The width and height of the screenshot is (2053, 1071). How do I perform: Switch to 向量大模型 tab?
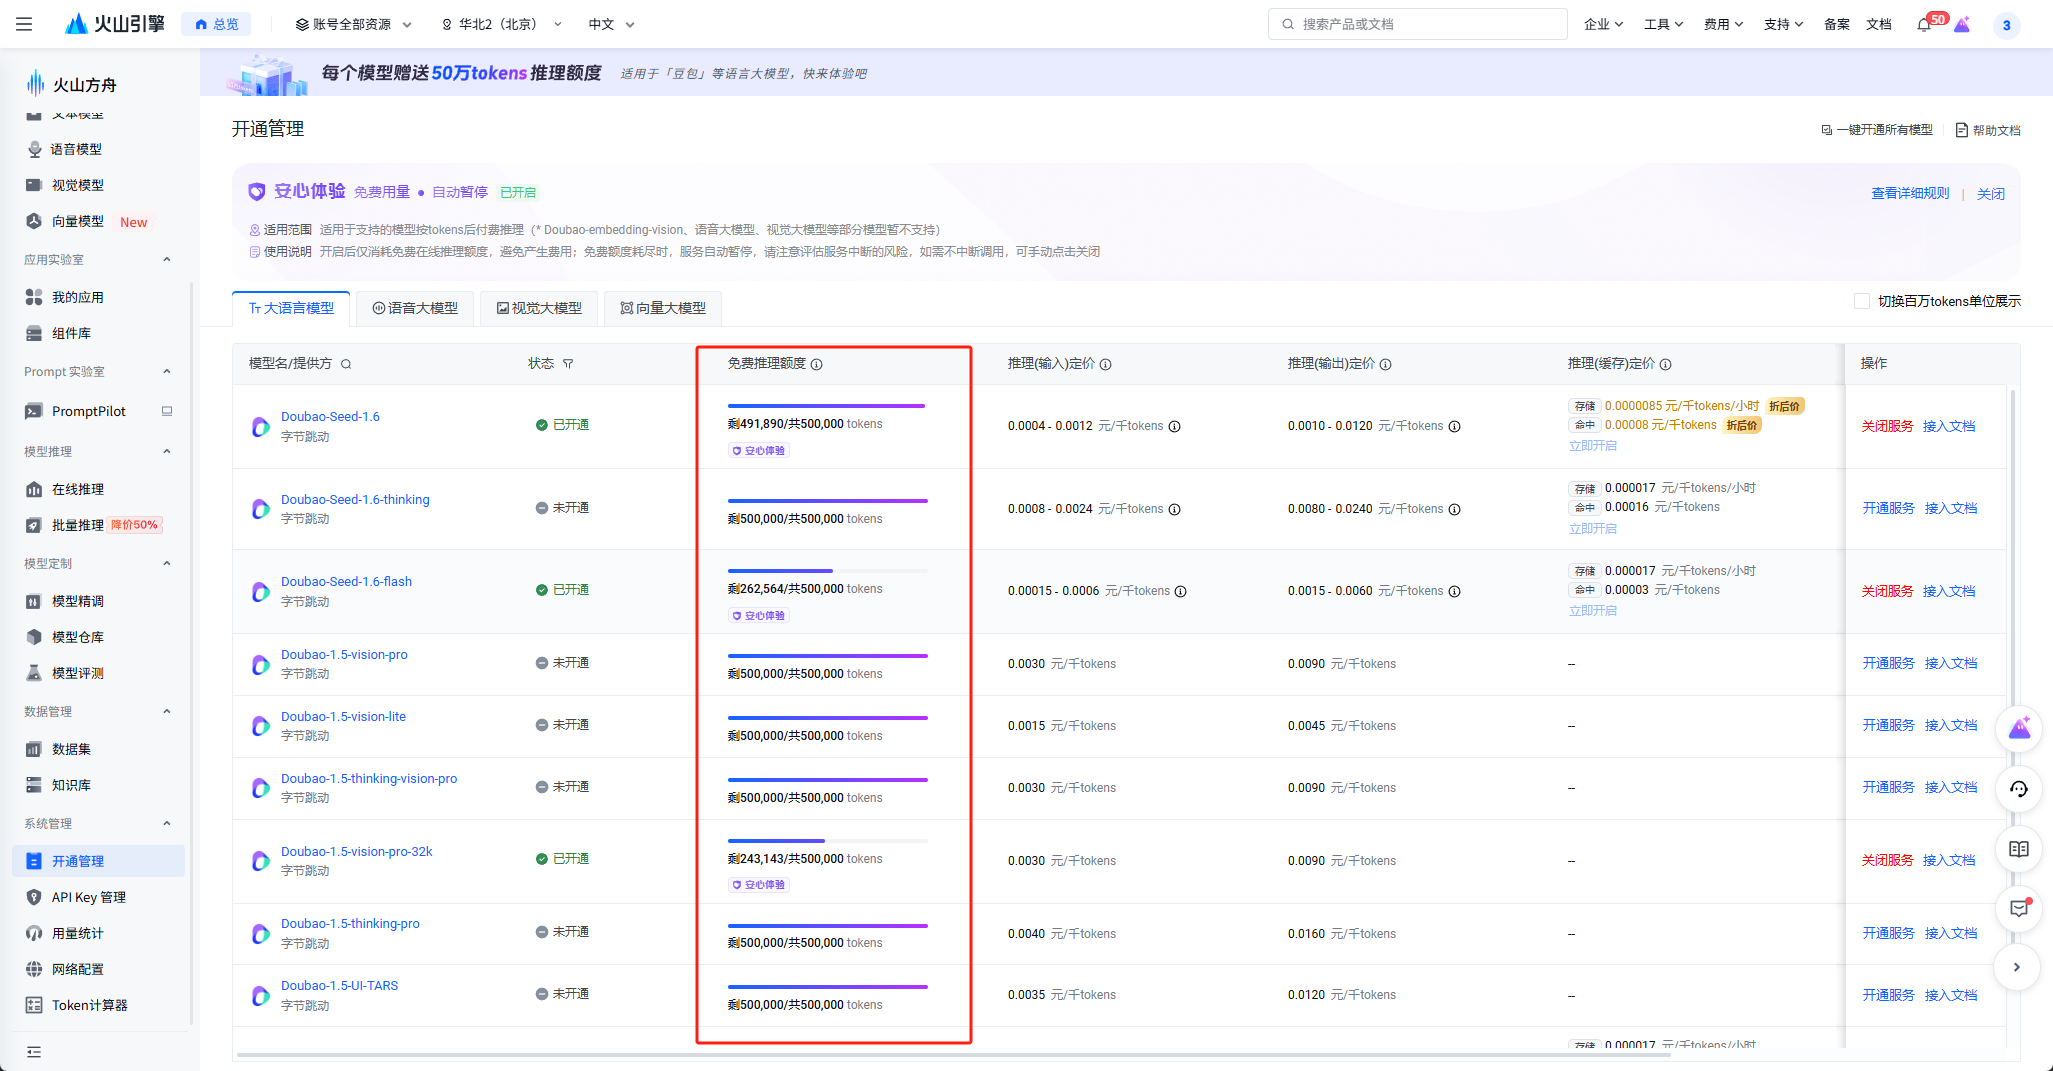[663, 308]
